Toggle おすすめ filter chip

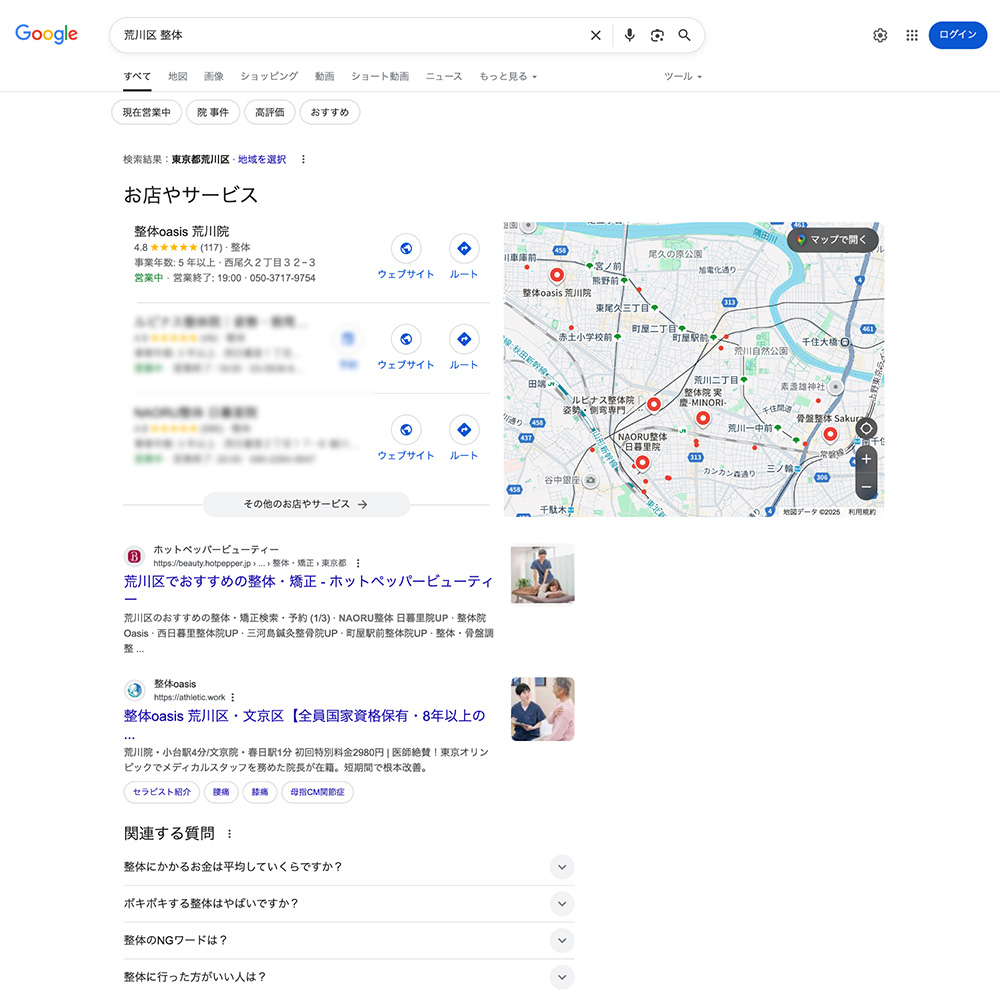[330, 112]
